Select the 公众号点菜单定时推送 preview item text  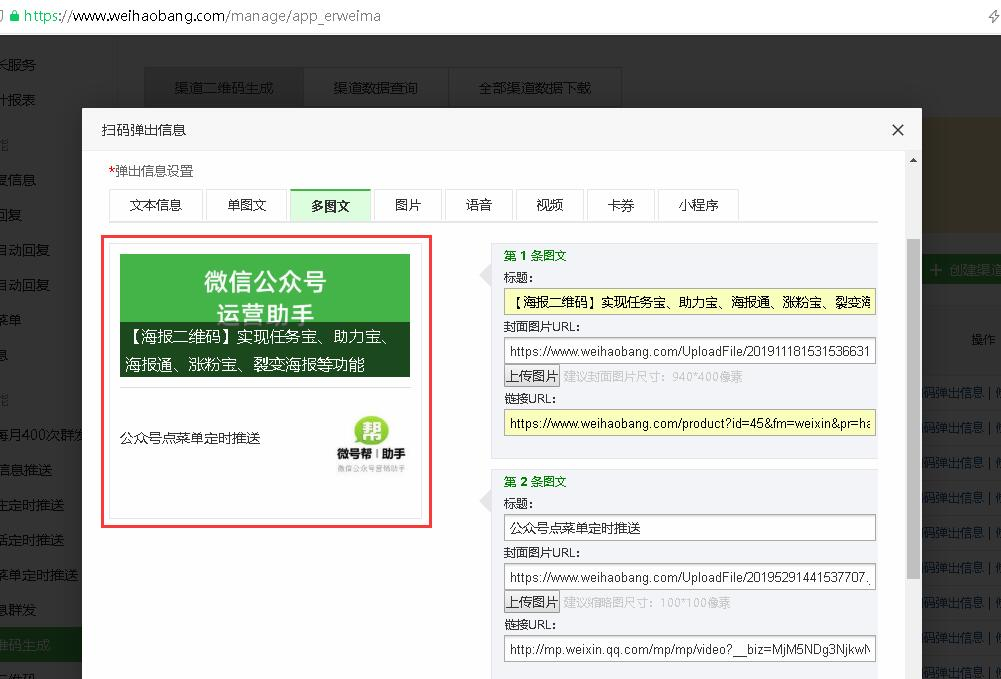[x=190, y=438]
